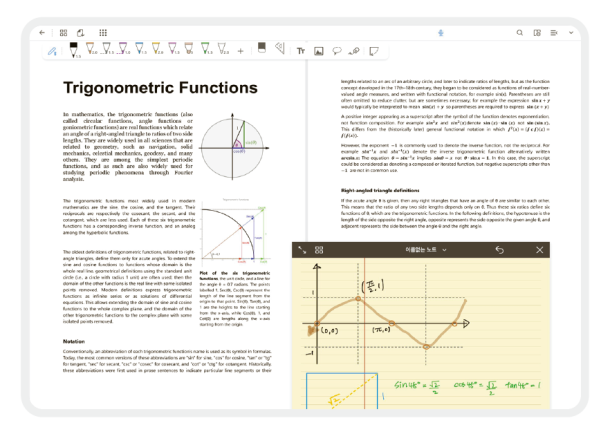Select the link gesture tool
The width and height of the screenshot is (610, 434).
[x=354, y=51]
